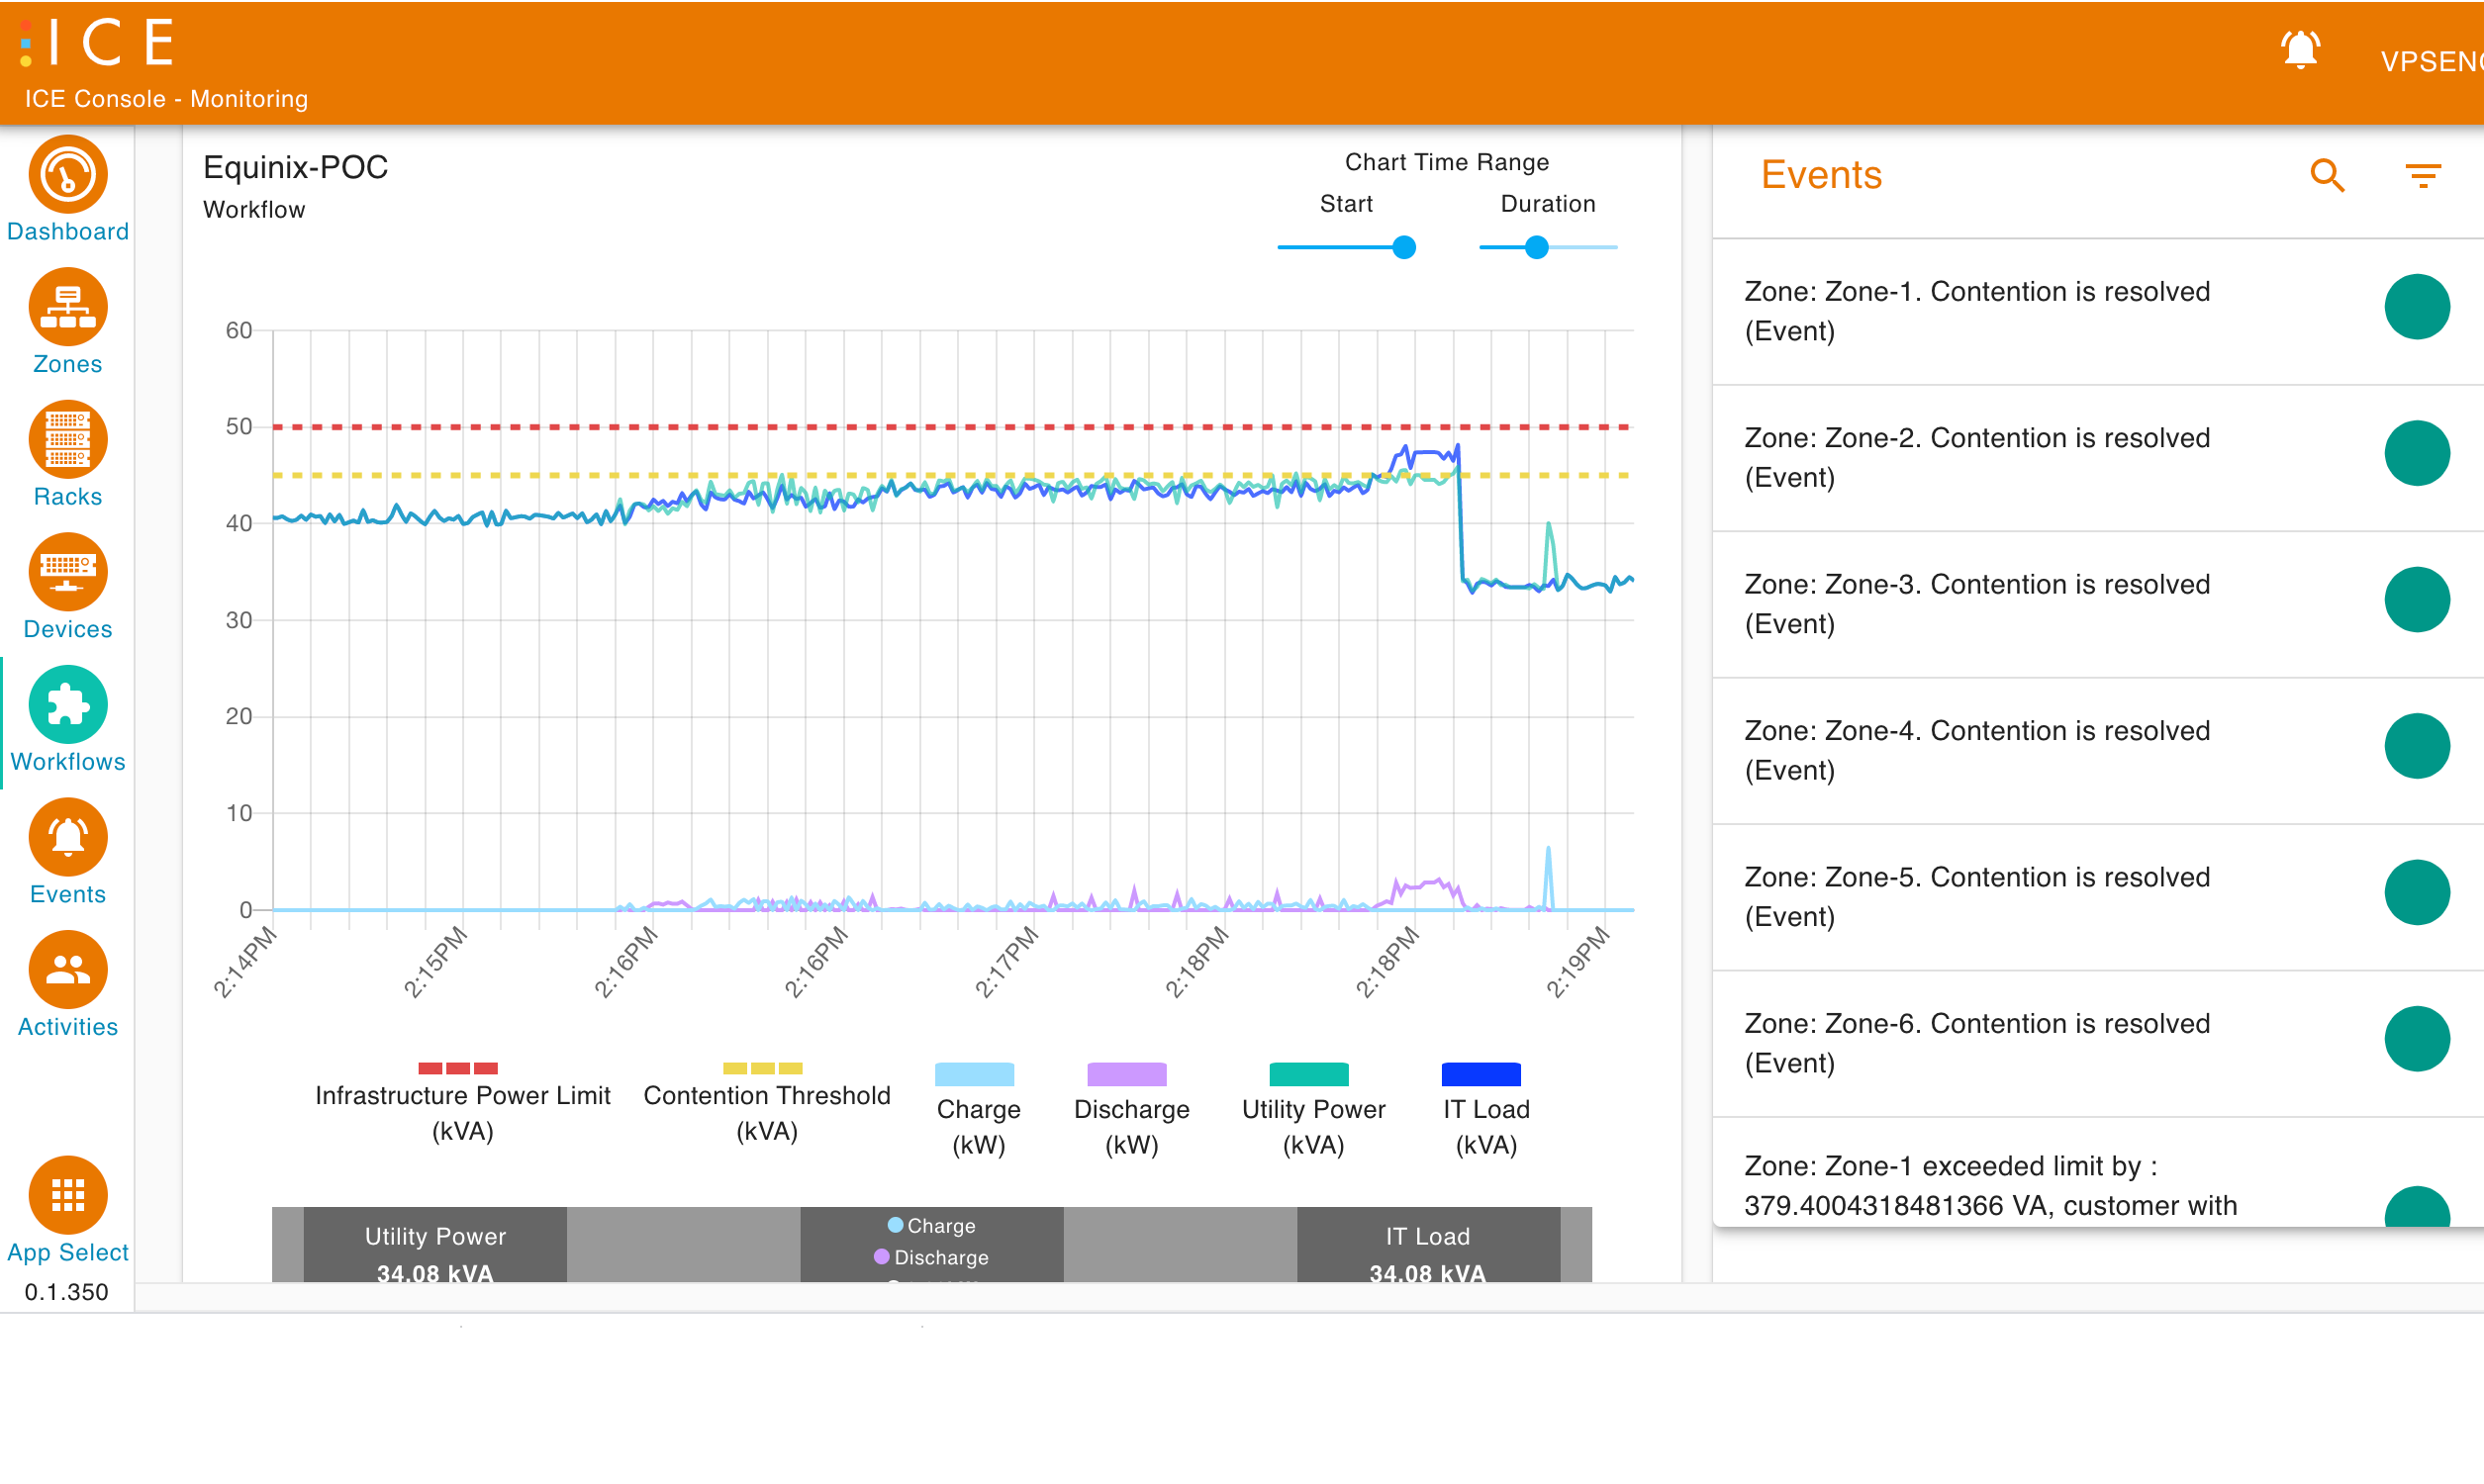Click the Workflows puzzle icon
Image resolution: width=2484 pixels, height=1484 pixels.
[x=67, y=706]
